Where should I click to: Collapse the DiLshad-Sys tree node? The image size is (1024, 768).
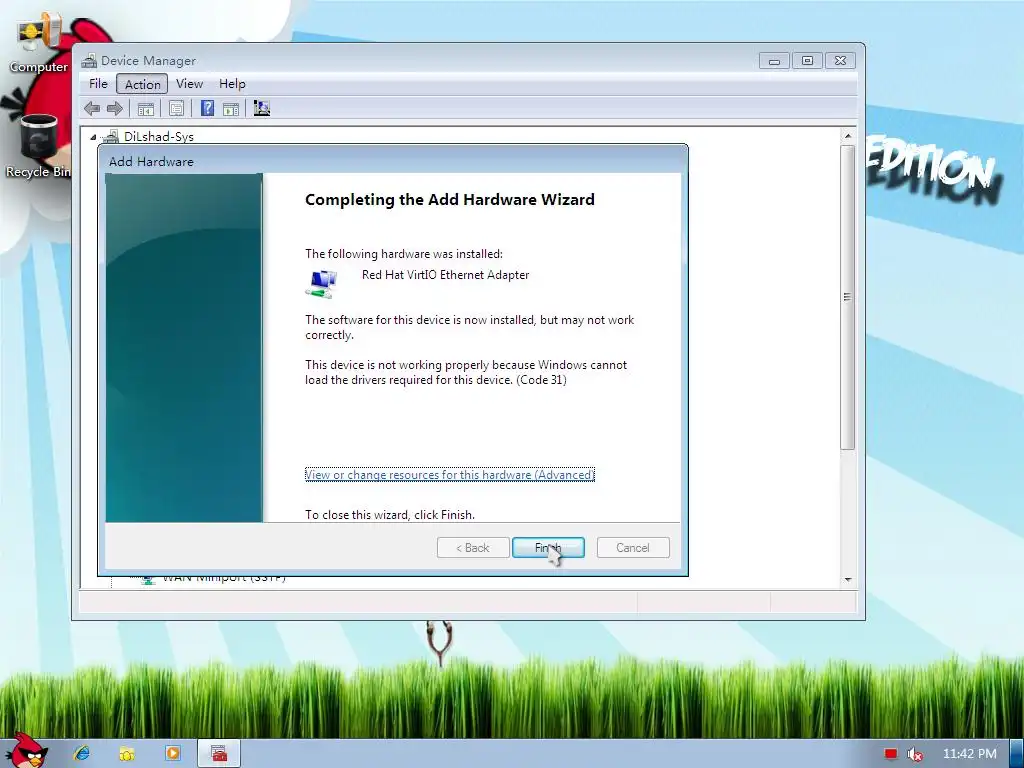pyautogui.click(x=93, y=137)
